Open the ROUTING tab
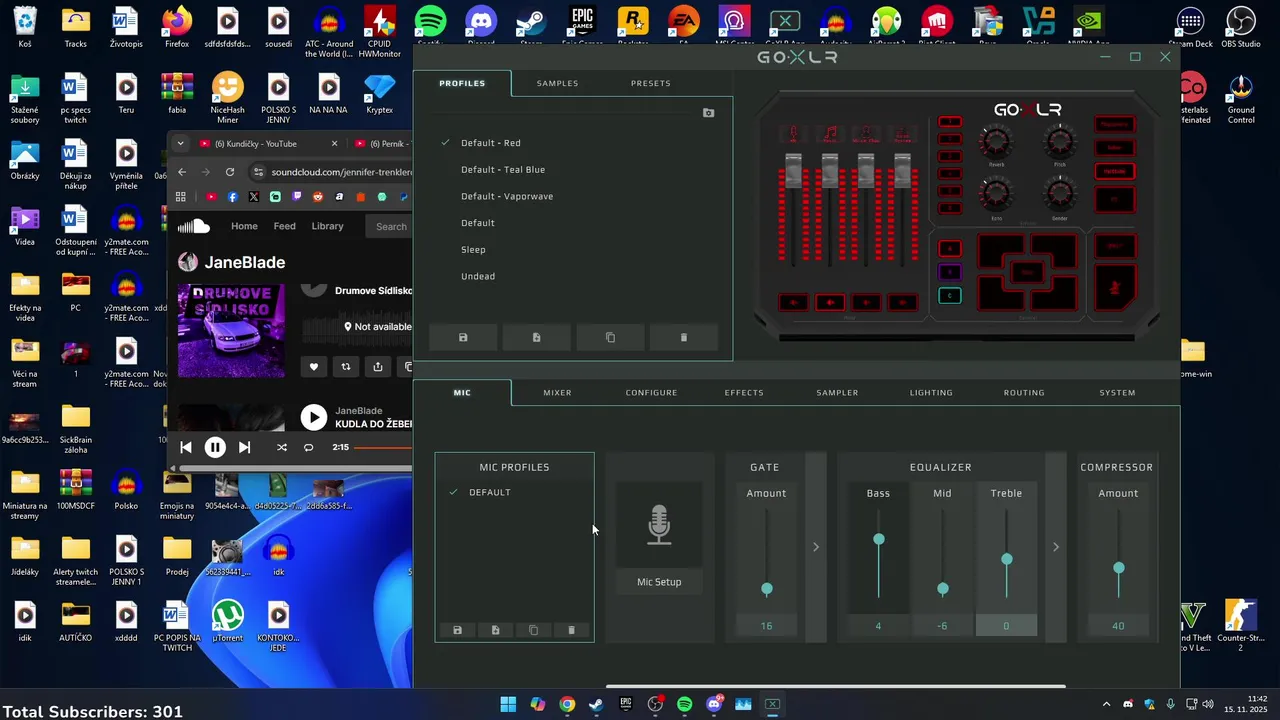The image size is (1280, 720). click(x=1024, y=393)
